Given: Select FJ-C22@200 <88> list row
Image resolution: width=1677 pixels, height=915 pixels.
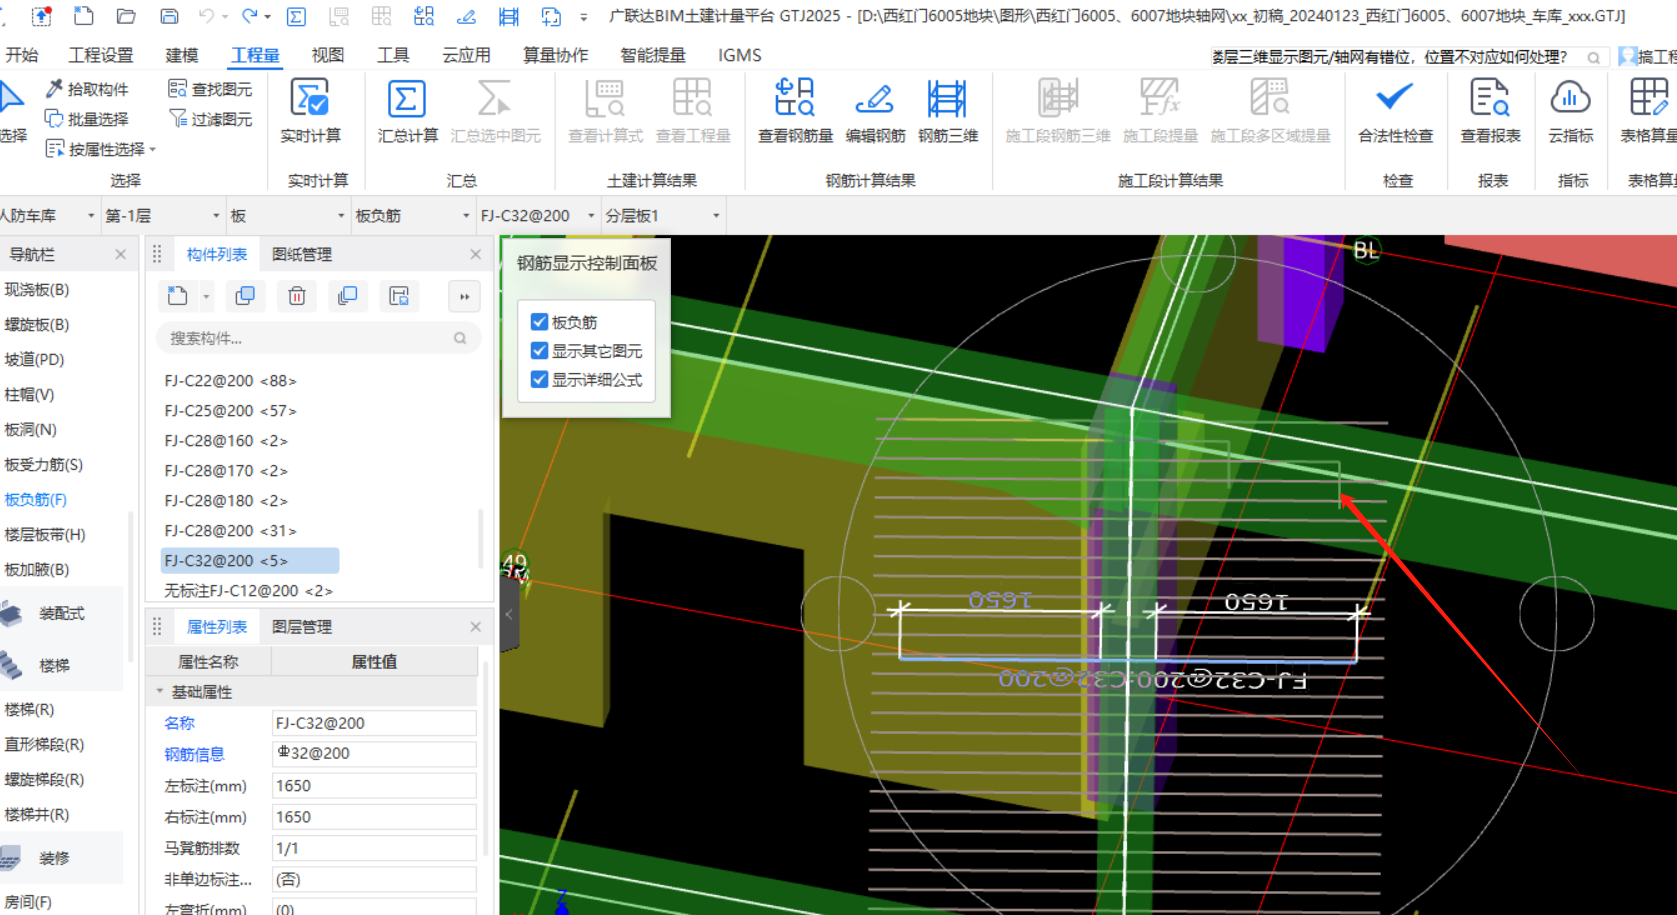Looking at the screenshot, I should 230,381.
